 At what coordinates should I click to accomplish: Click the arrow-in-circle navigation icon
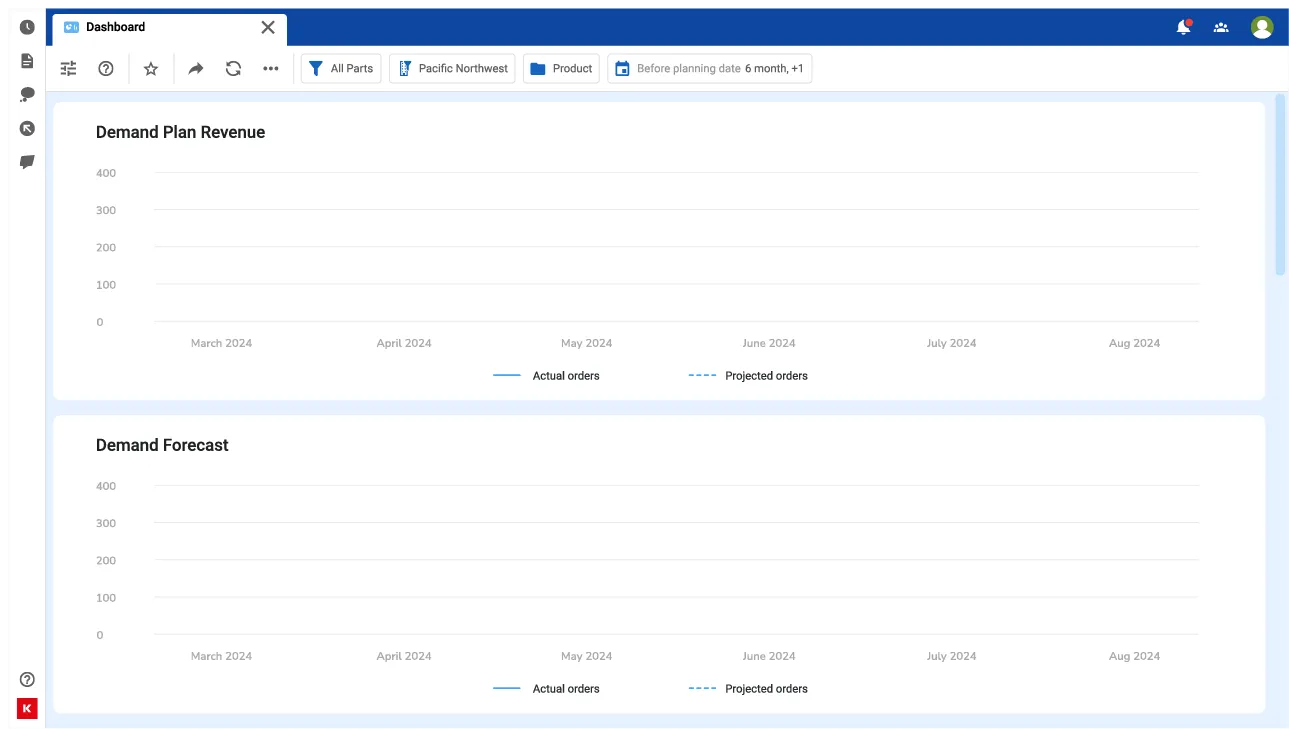coord(27,128)
